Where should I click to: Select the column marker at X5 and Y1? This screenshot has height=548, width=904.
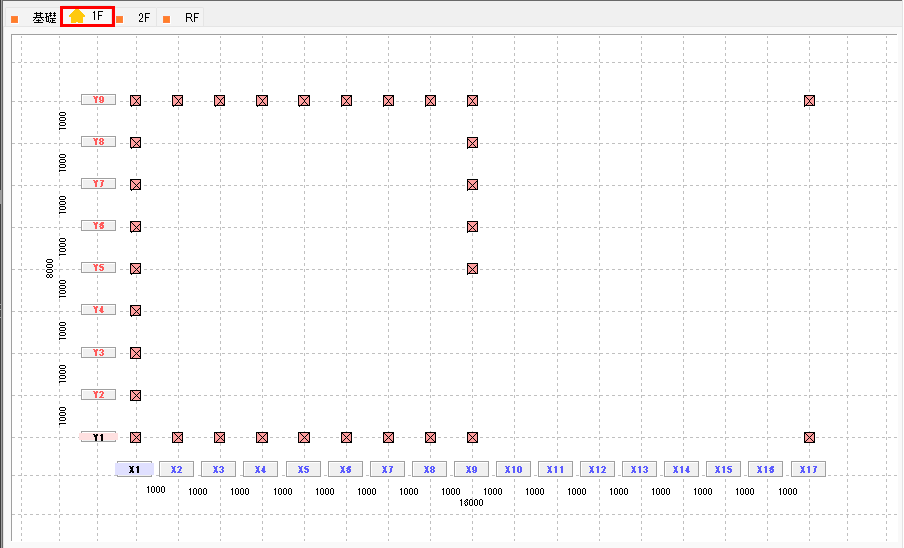[303, 437]
